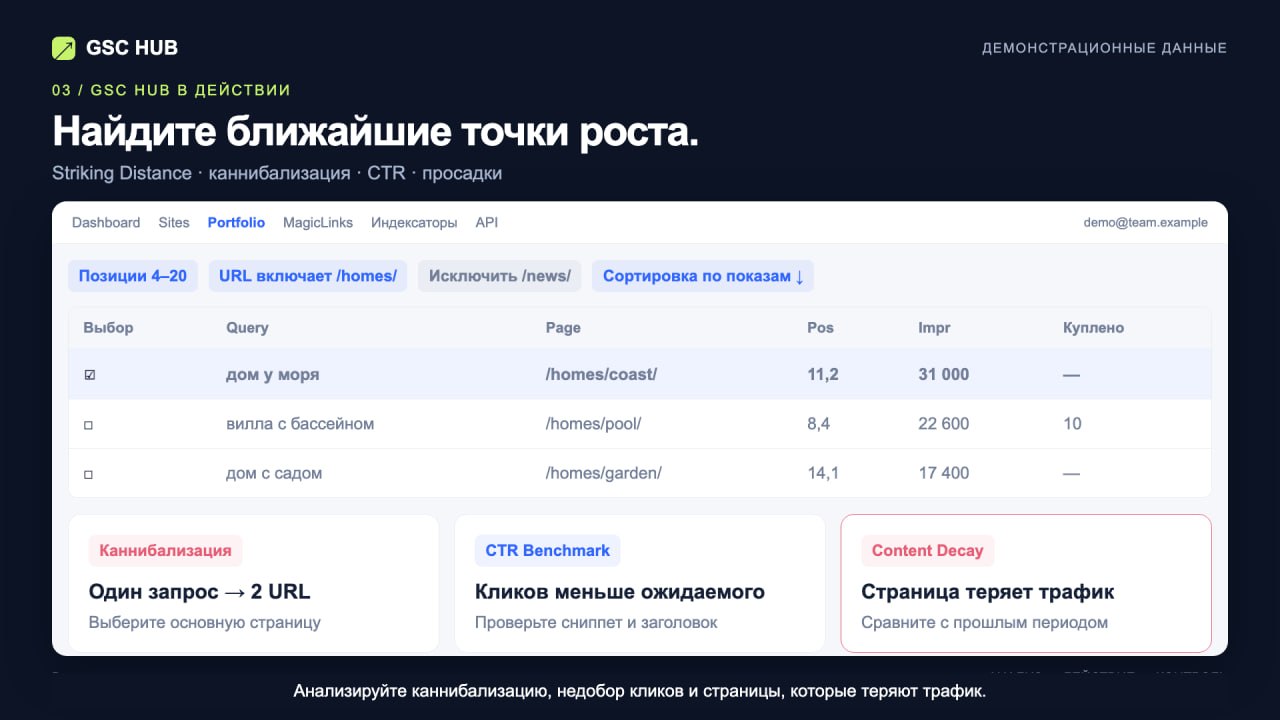Click the Выбор column header

[x=108, y=328]
